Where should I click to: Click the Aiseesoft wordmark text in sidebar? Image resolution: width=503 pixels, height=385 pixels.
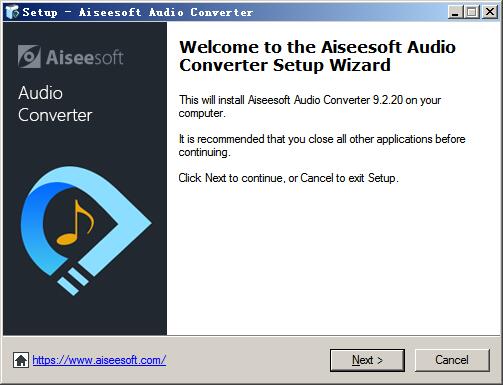[85, 57]
